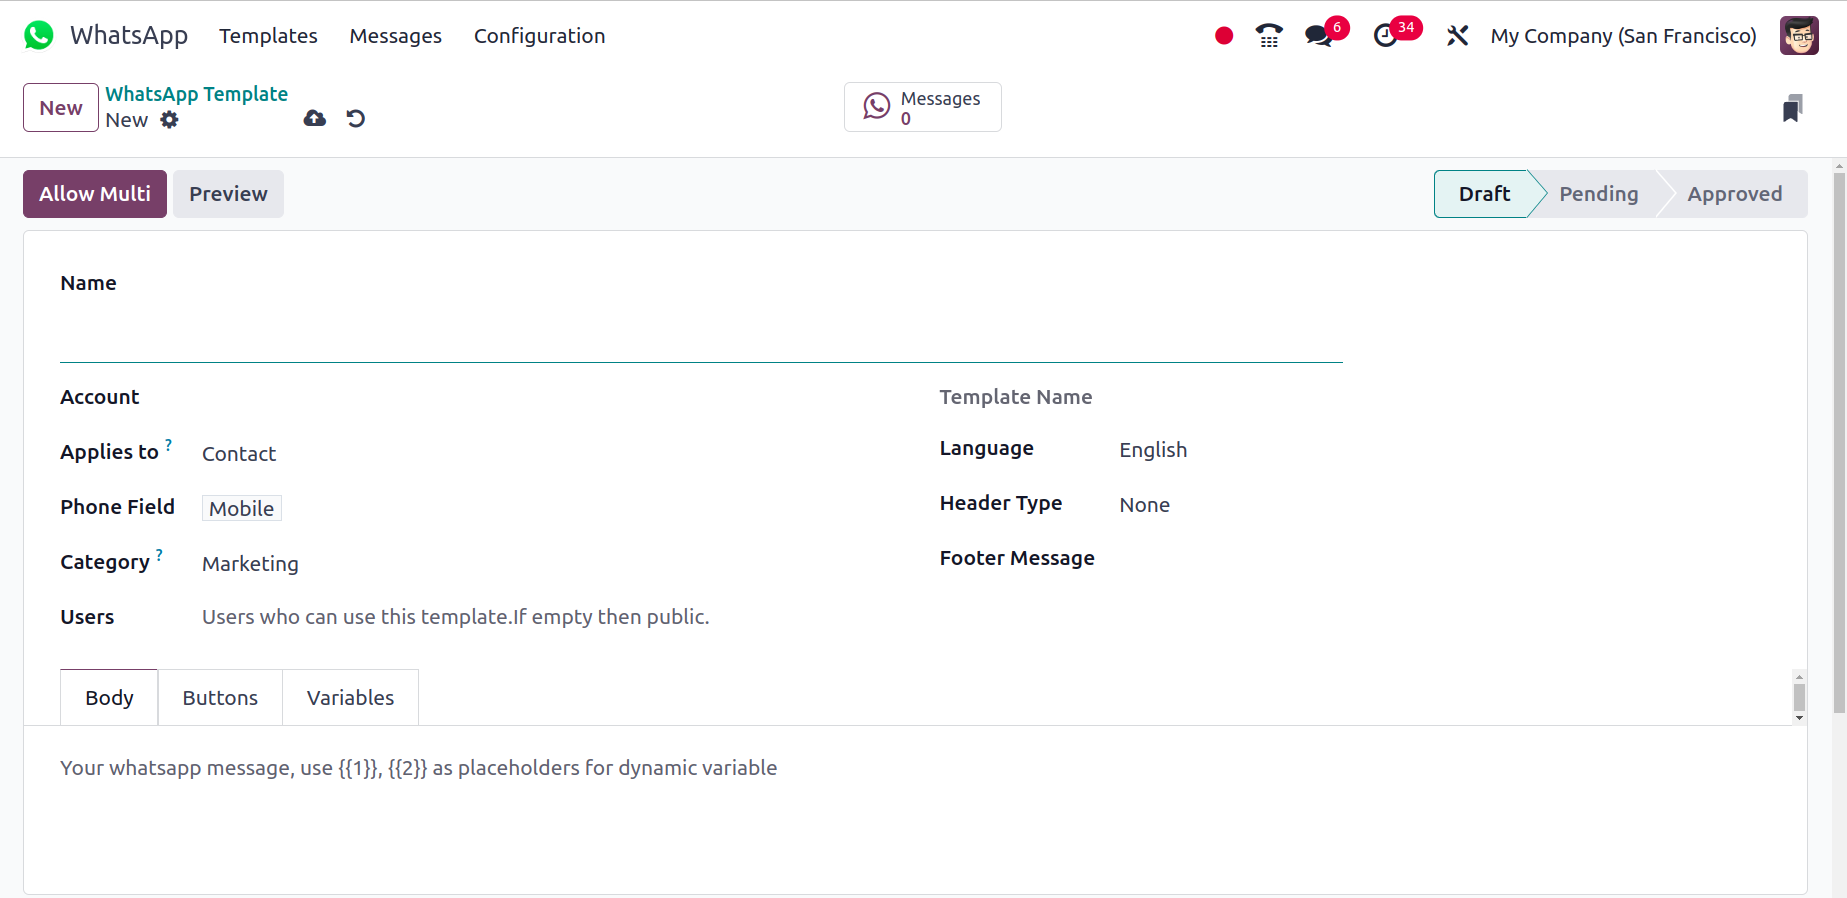The height and width of the screenshot is (898, 1847).
Task: Click the Applies to help question mark
Action: pyautogui.click(x=168, y=444)
